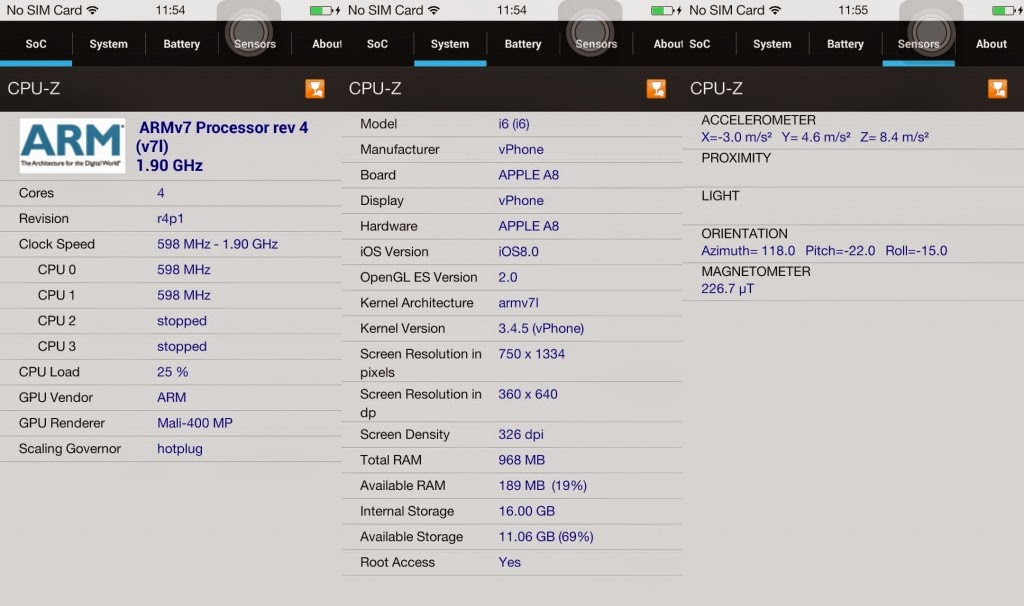Image resolution: width=1024 pixels, height=606 pixels.
Task: Tap Screen Density value '326 dpi'
Action: [x=521, y=434]
